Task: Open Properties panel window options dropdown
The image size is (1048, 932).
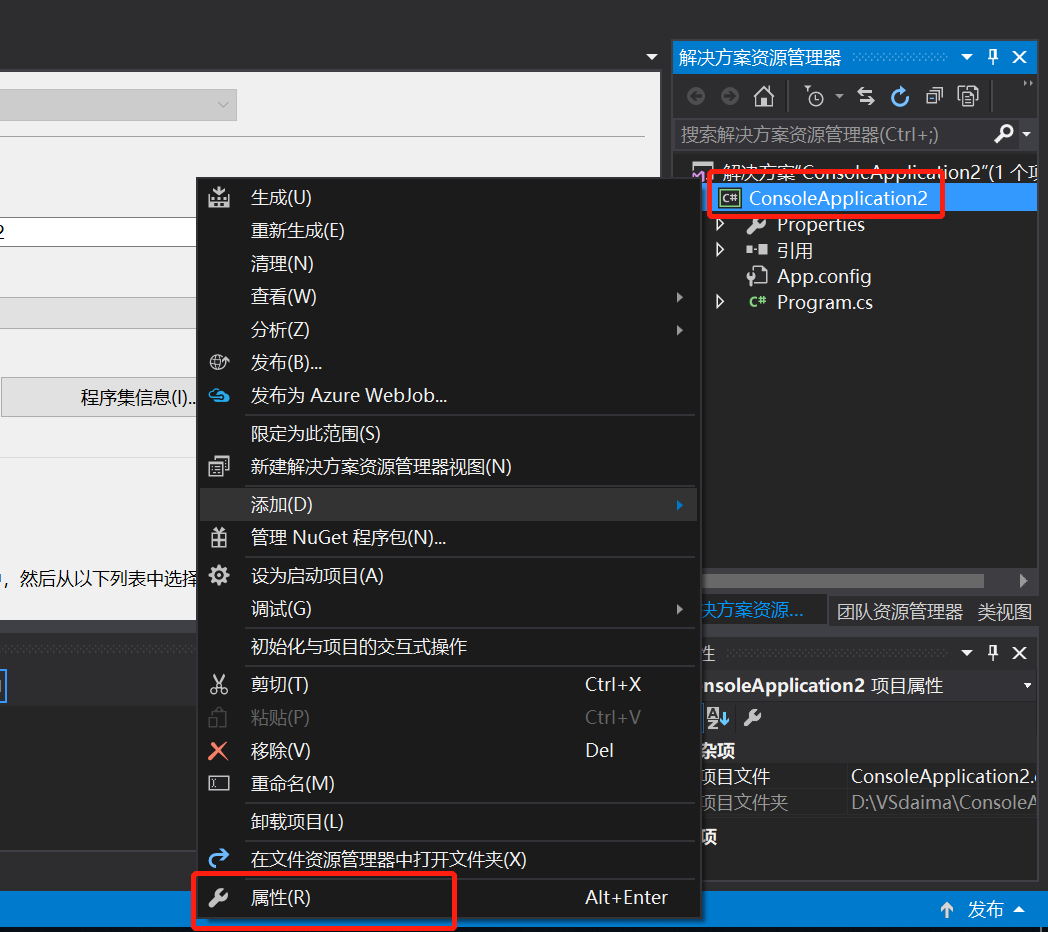Action: pos(966,653)
